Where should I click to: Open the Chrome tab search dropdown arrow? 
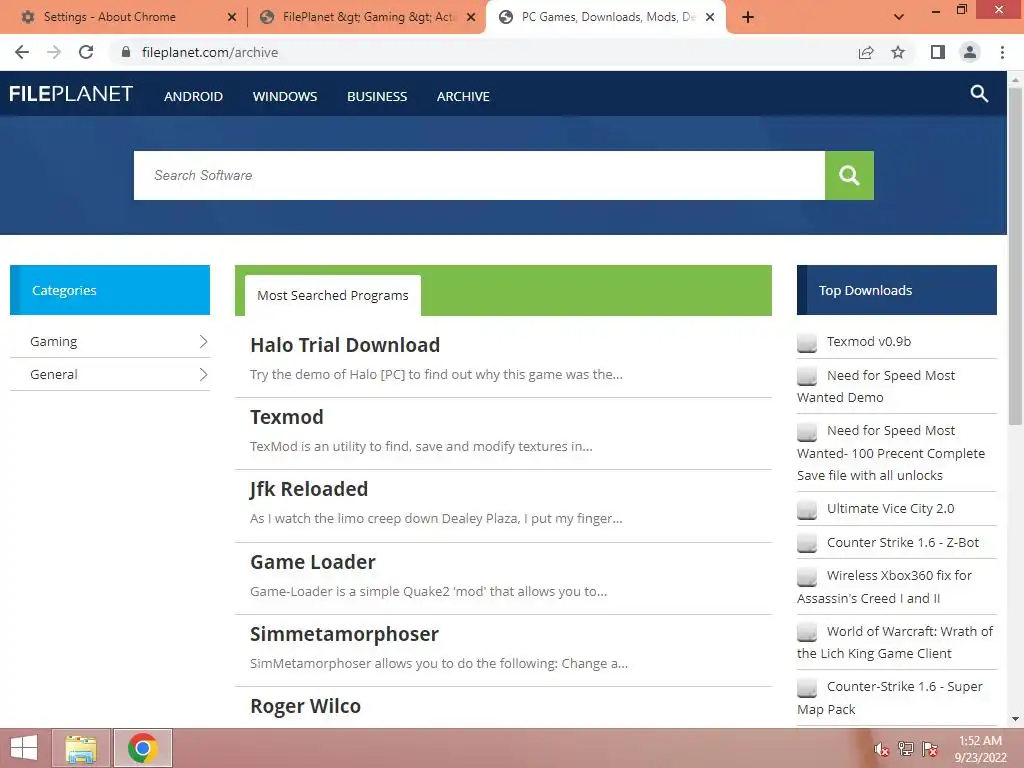[x=899, y=17]
